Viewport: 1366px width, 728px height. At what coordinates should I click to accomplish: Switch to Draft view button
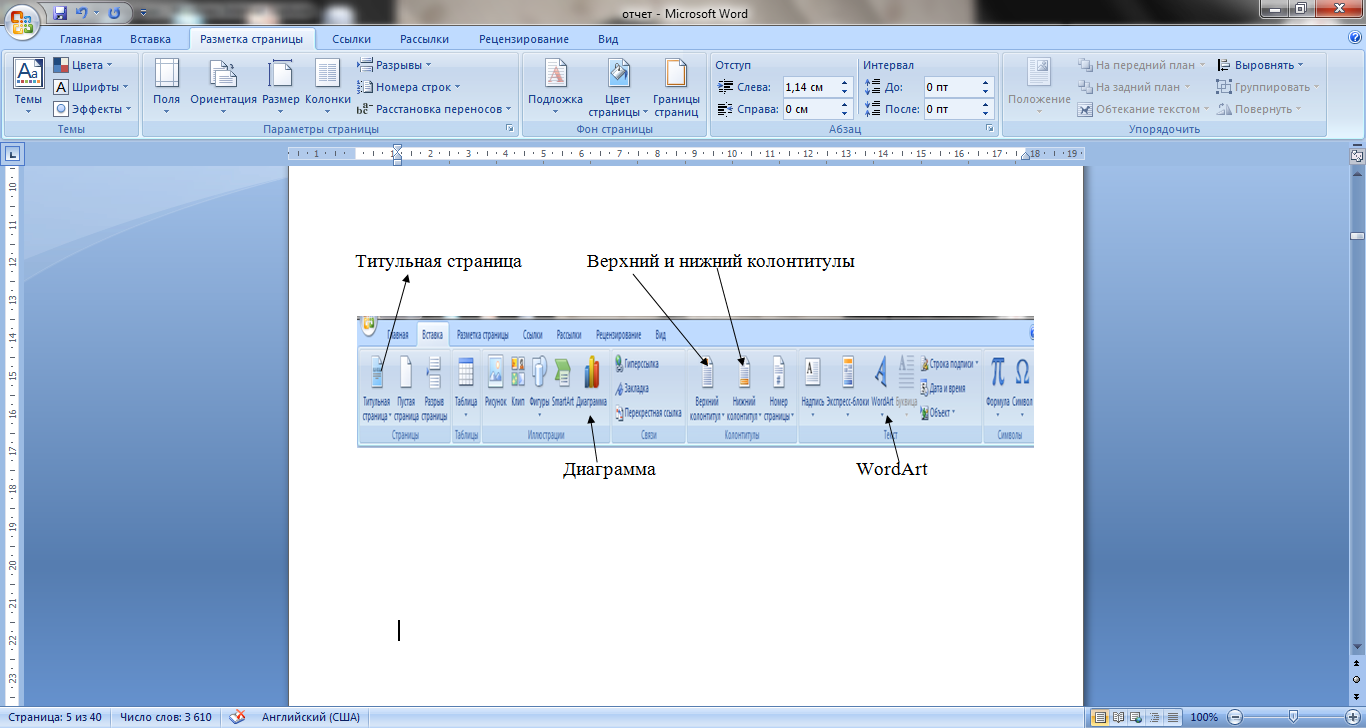(x=1171, y=717)
